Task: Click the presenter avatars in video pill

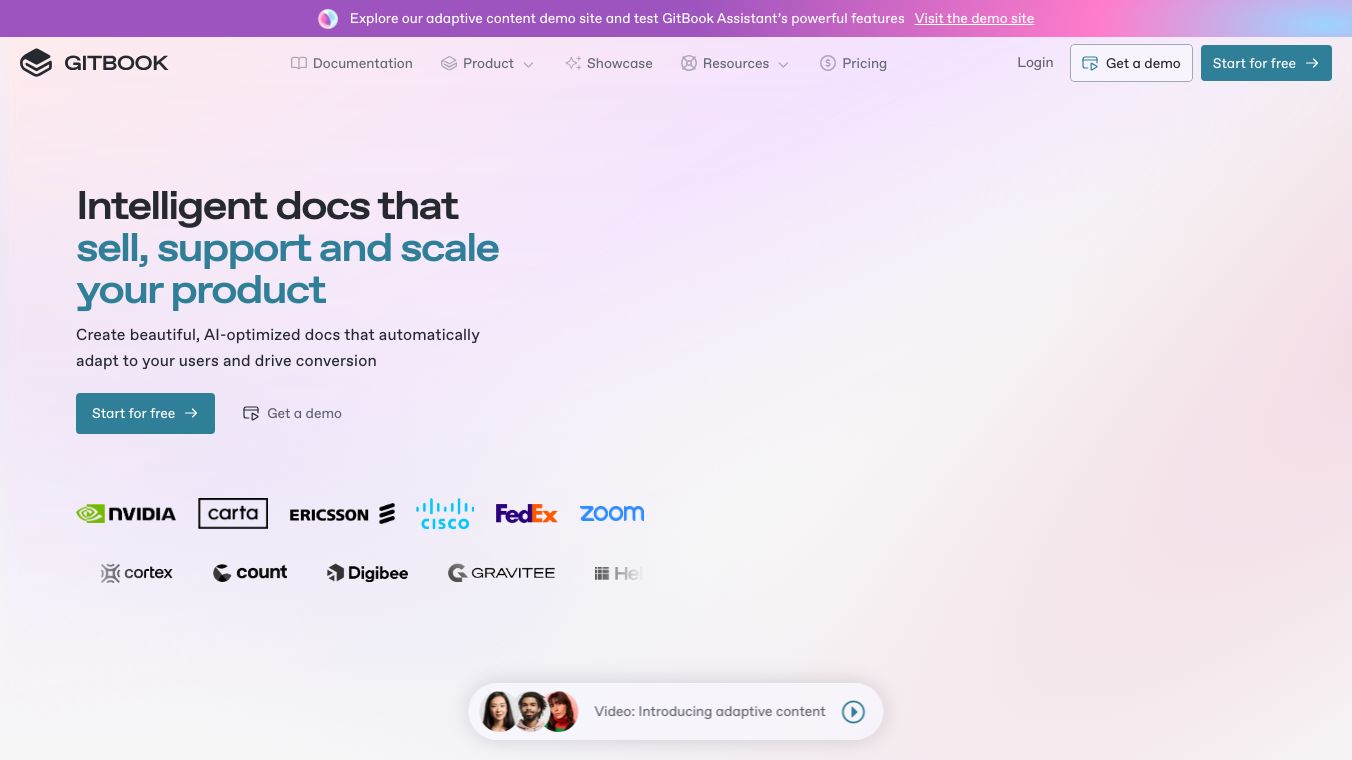Action: (x=529, y=712)
